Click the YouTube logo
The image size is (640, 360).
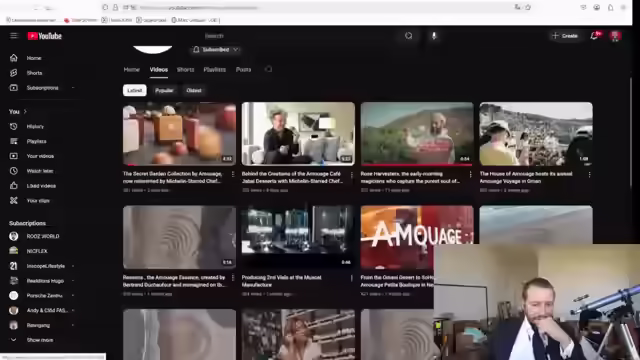(44, 36)
